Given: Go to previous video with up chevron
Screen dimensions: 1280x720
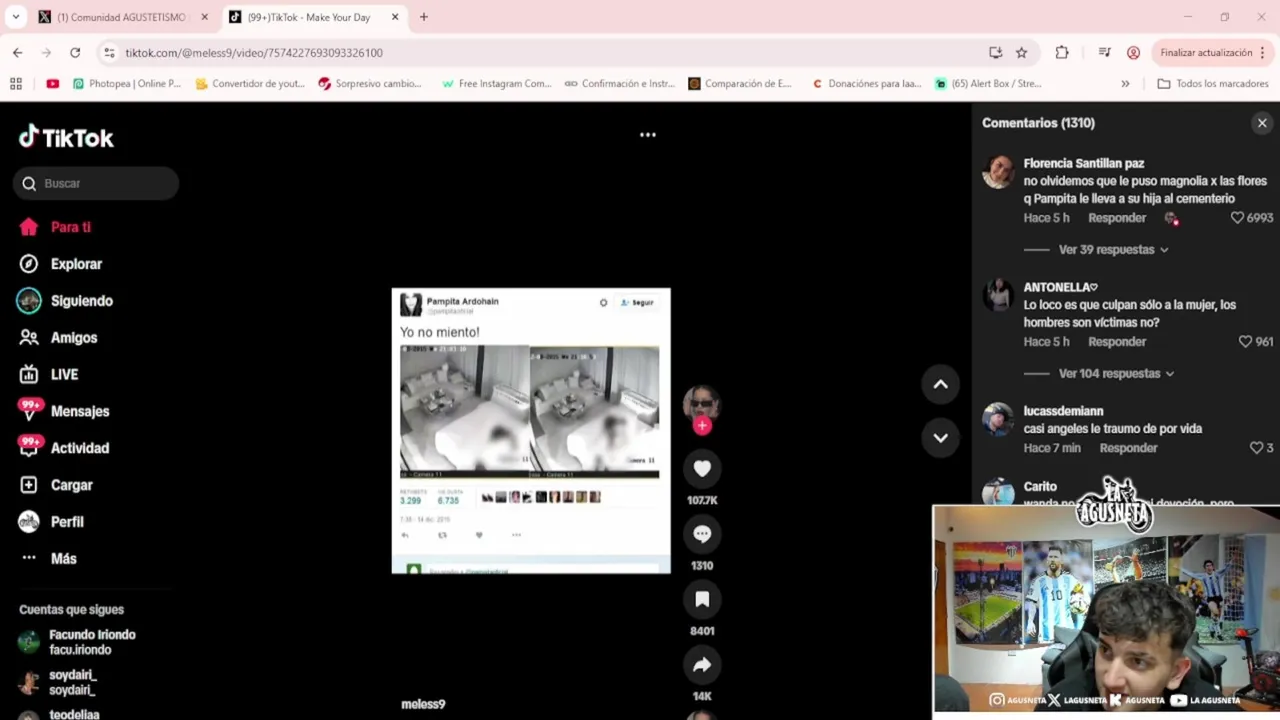Looking at the screenshot, I should [941, 384].
